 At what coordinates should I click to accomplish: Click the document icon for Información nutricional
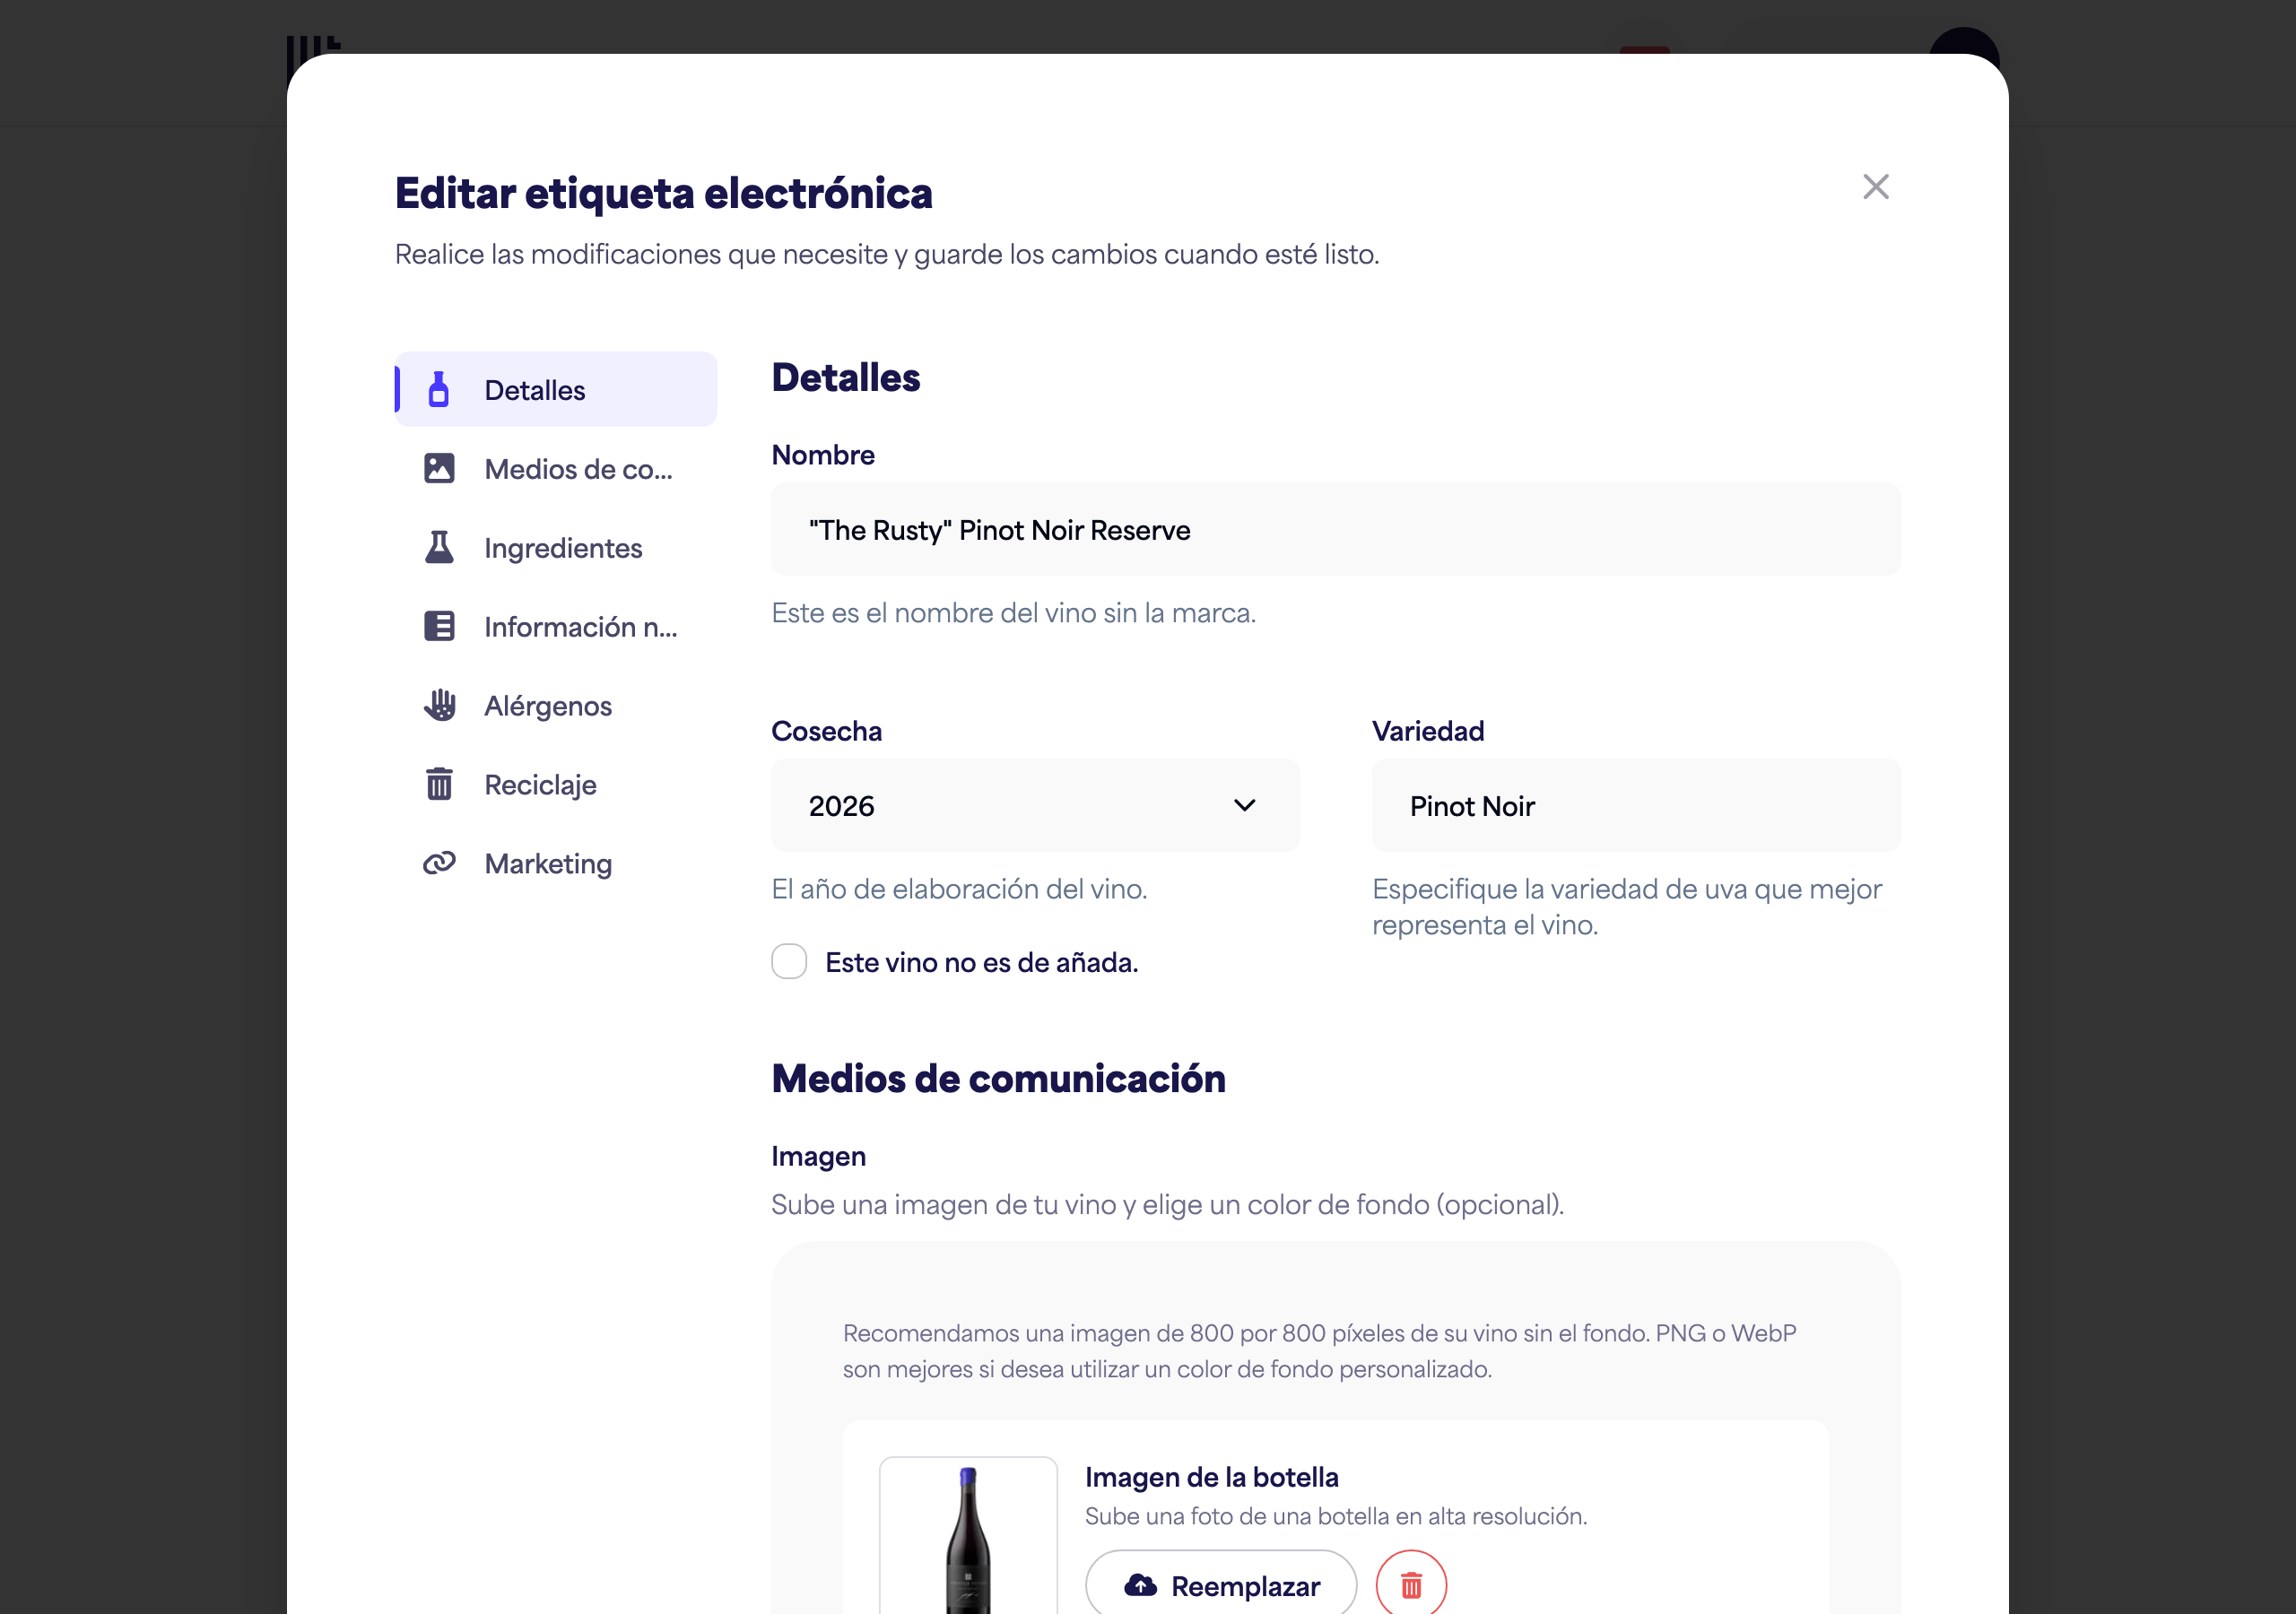pyautogui.click(x=439, y=626)
